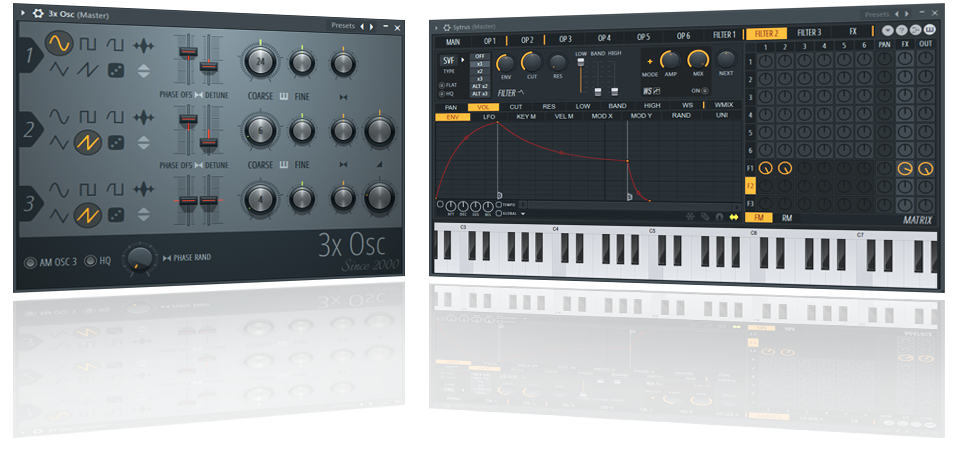Select square wave shape for oscillator 3
The height and width of the screenshot is (450, 960).
click(88, 189)
